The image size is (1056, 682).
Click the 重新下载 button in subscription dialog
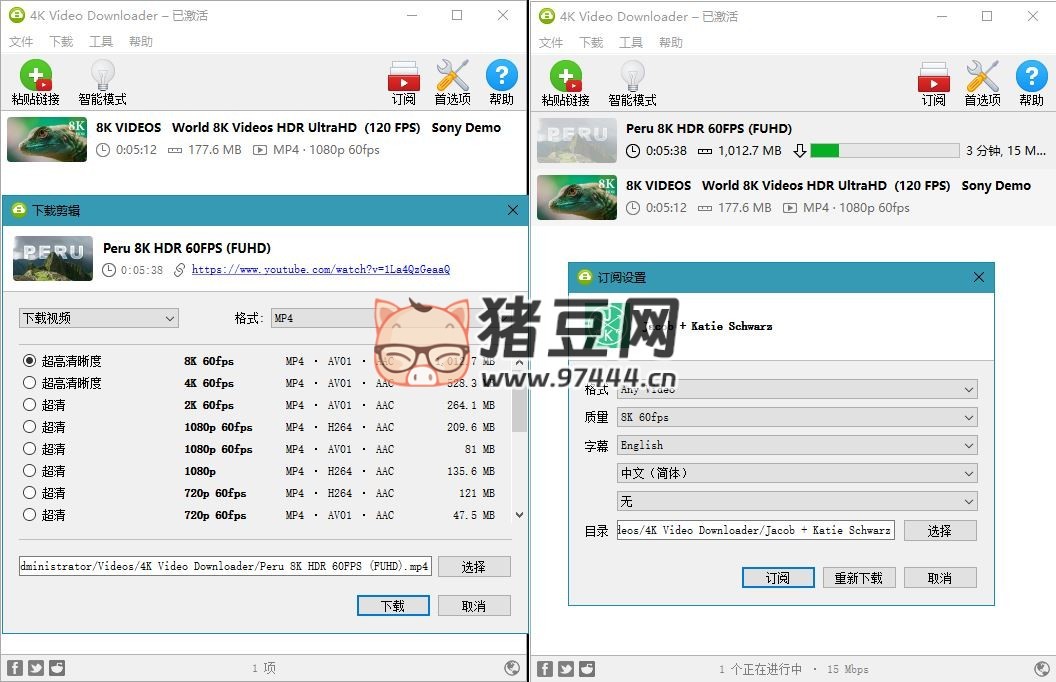coord(858,578)
